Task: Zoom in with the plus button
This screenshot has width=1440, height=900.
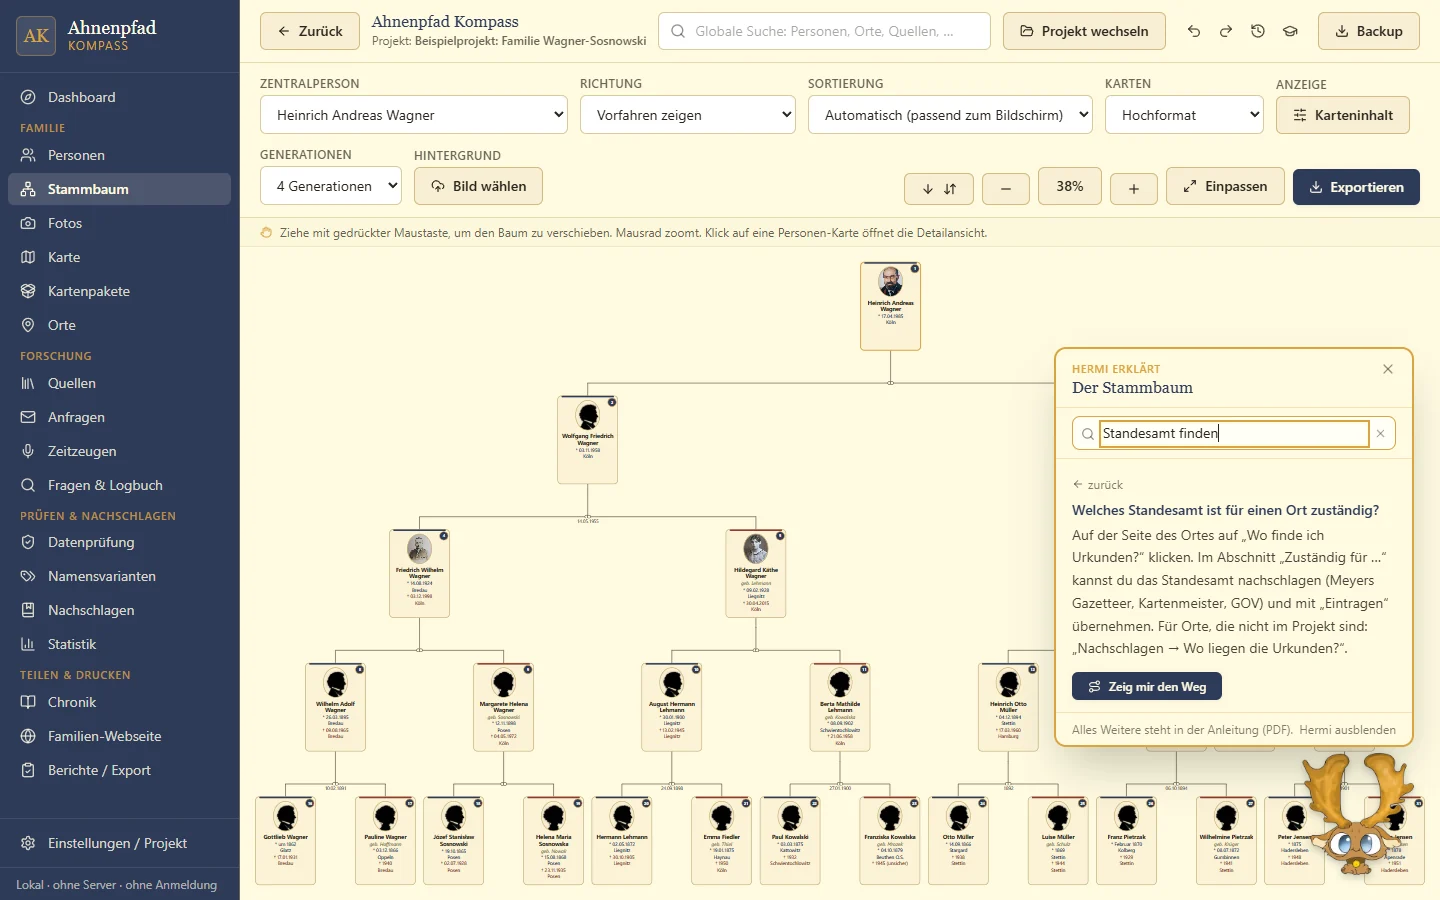Action: point(1134,188)
